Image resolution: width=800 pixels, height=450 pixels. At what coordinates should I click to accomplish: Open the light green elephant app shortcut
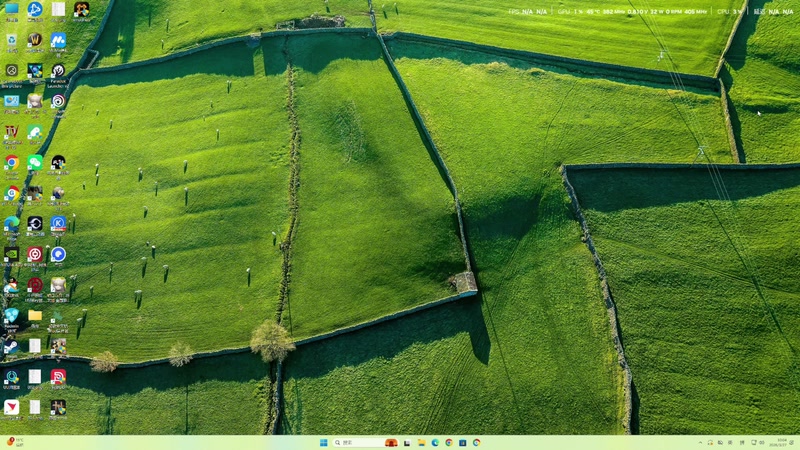[x=35, y=134]
